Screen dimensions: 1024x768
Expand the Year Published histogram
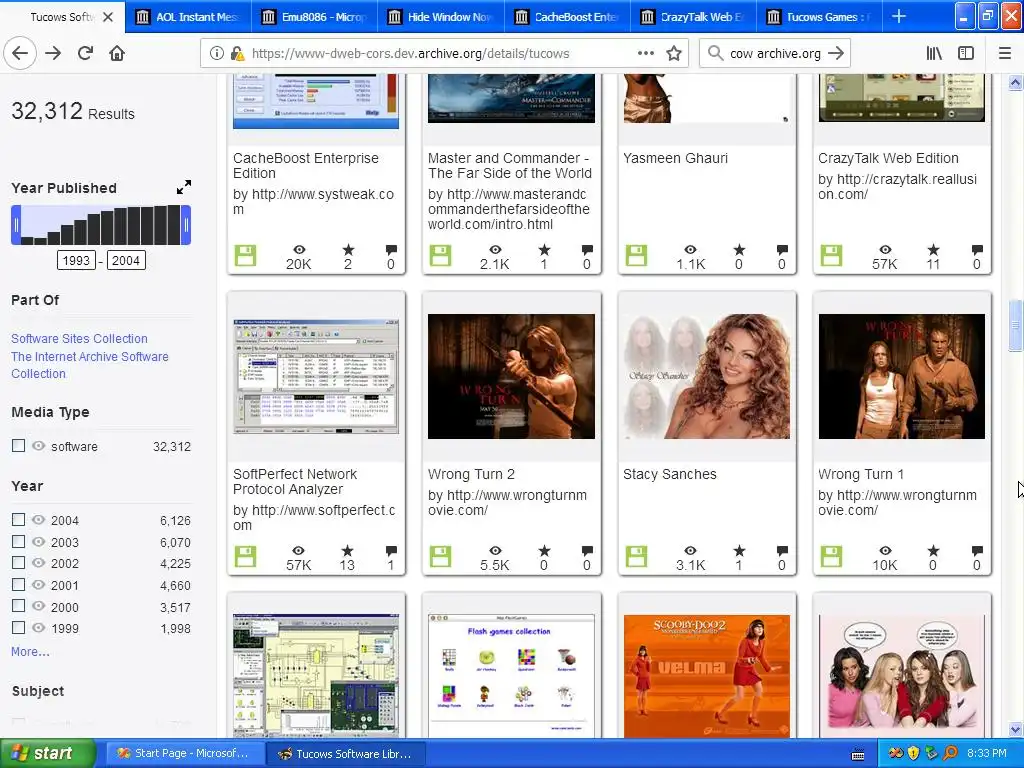pyautogui.click(x=184, y=187)
